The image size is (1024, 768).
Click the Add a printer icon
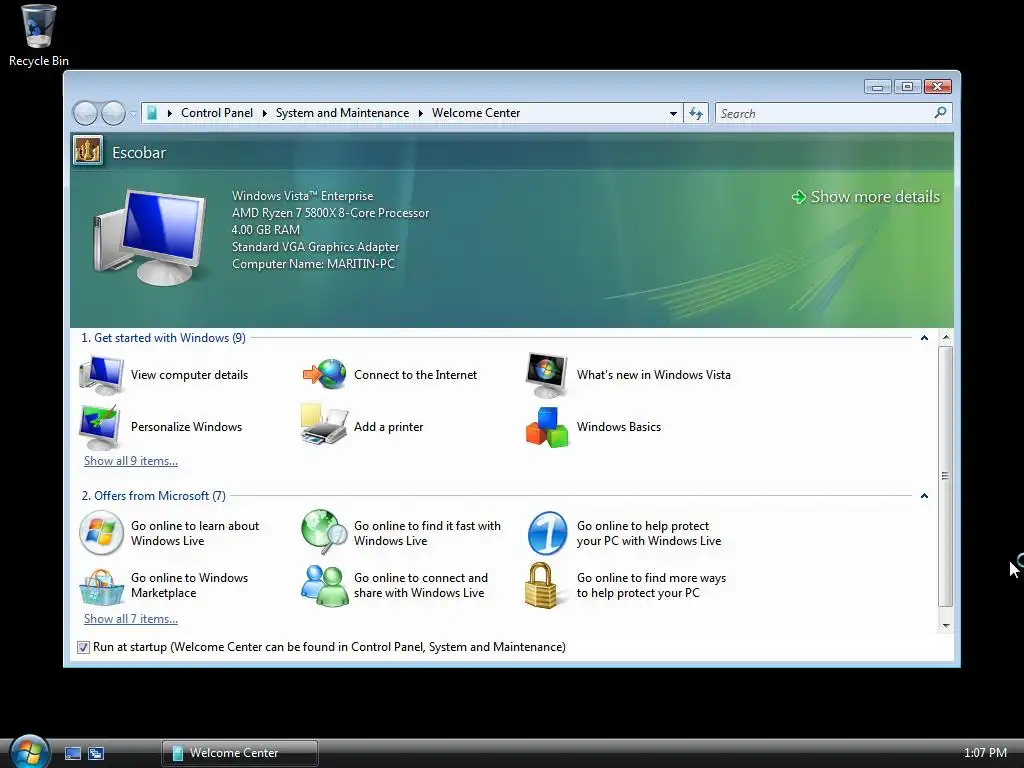[324, 425]
